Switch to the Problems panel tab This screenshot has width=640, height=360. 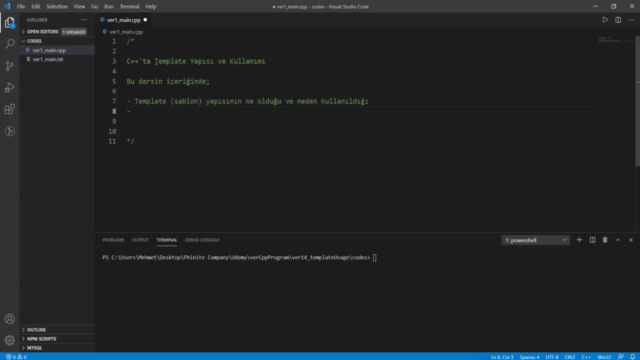[113, 240]
